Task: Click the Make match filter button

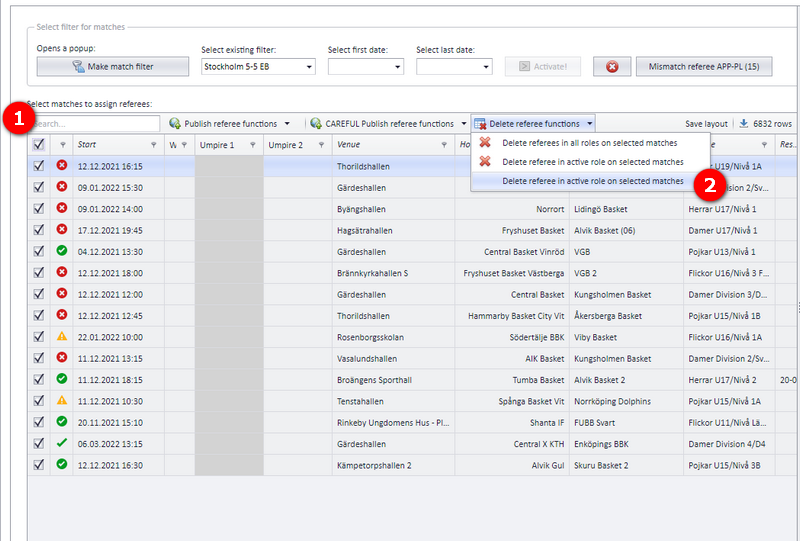Action: 113,66
